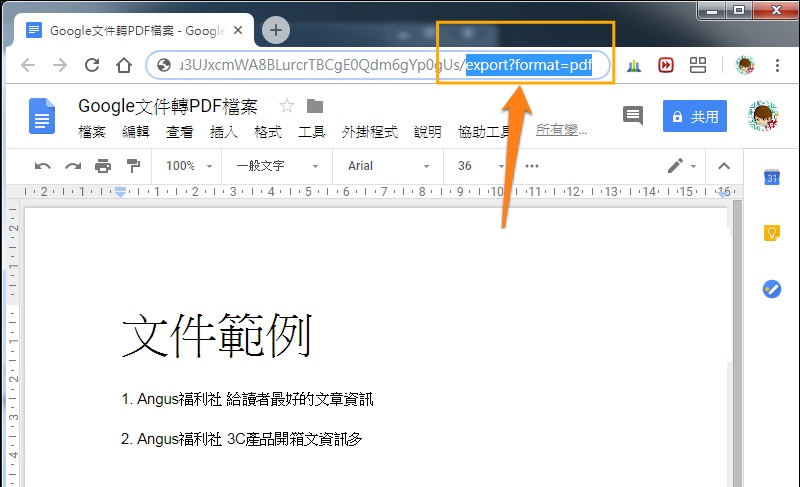The width and height of the screenshot is (800, 487).
Task: Click line 1. Angus福利社 給讀者最好的文章資訊
Action: pos(247,399)
